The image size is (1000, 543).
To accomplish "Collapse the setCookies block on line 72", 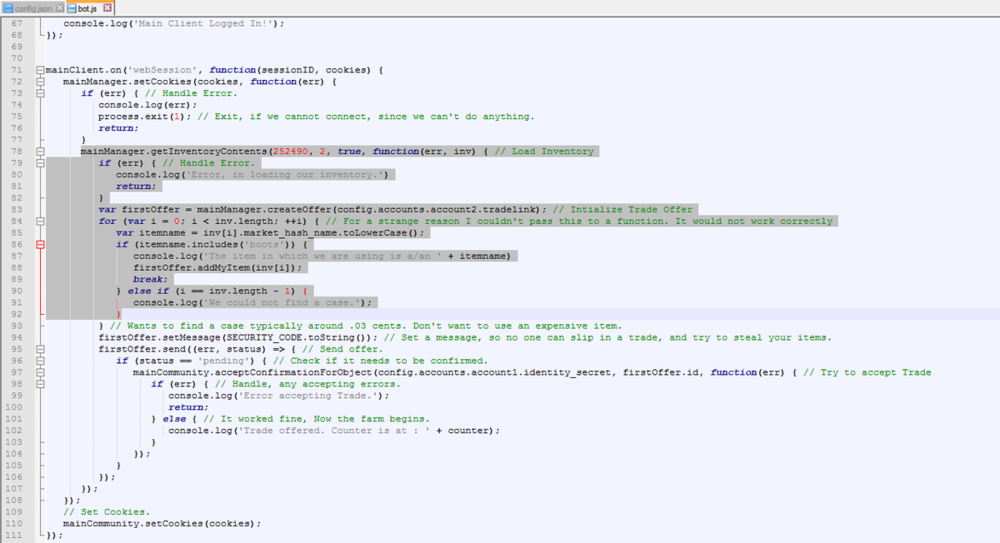I will [41, 81].
